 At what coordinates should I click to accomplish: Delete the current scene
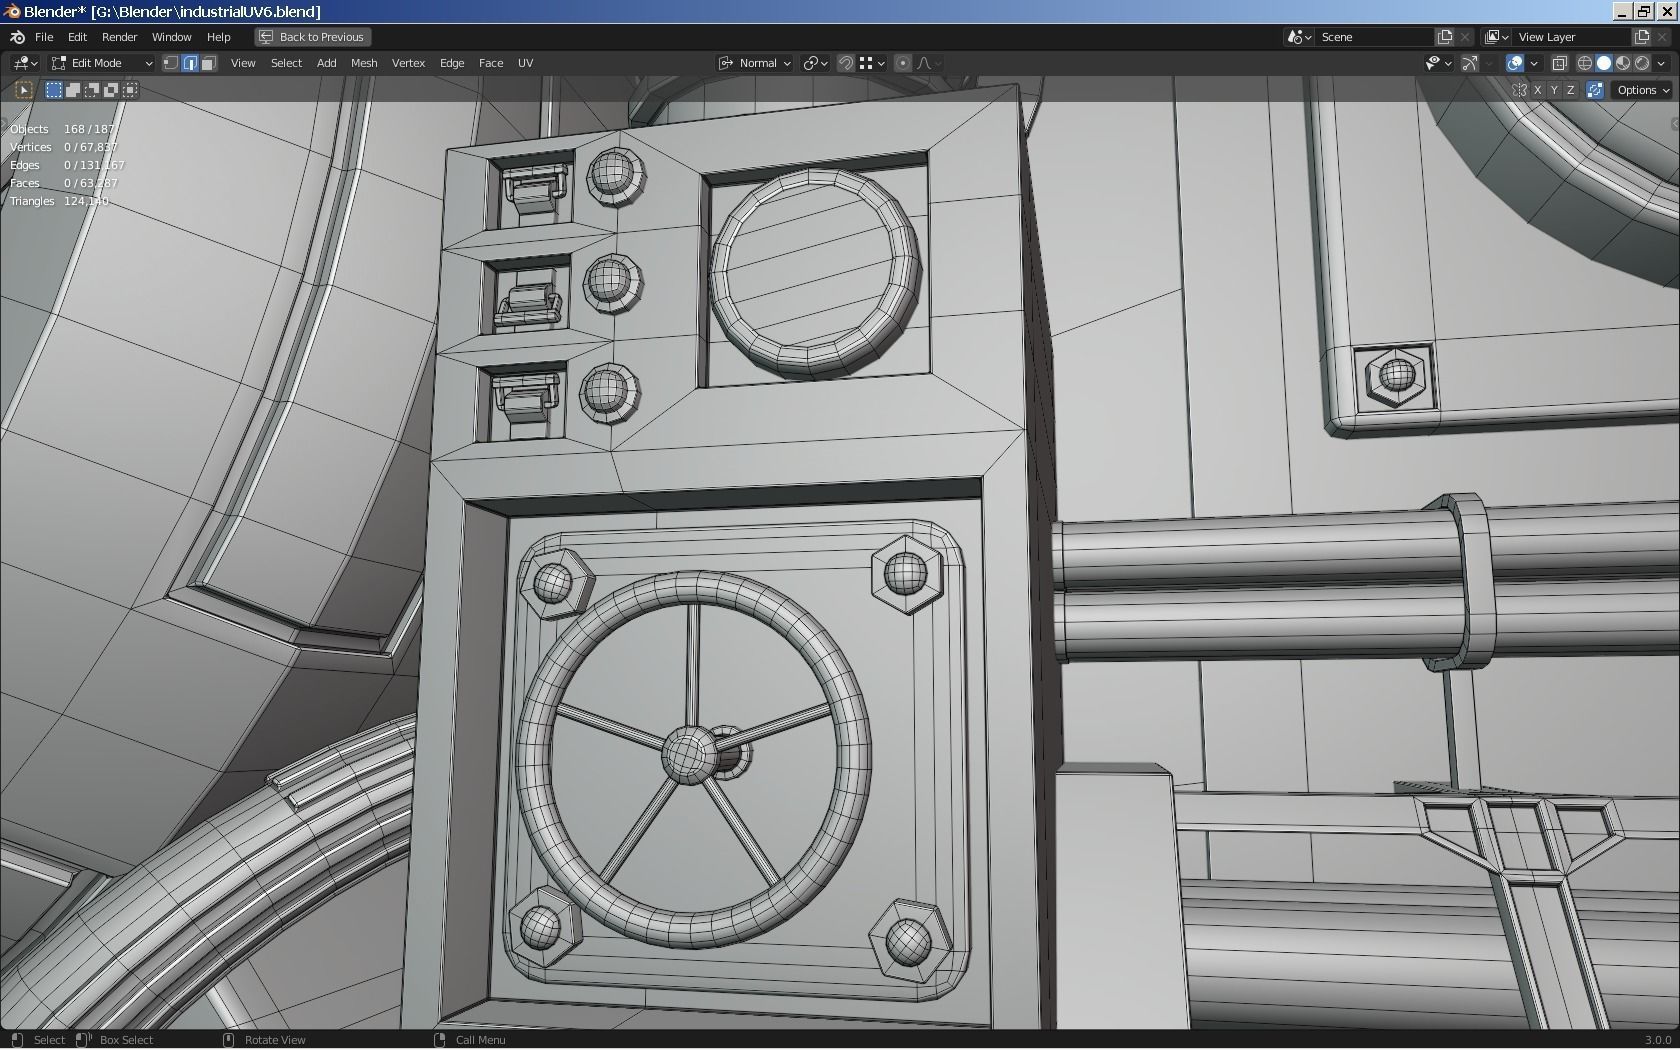[x=1465, y=37]
